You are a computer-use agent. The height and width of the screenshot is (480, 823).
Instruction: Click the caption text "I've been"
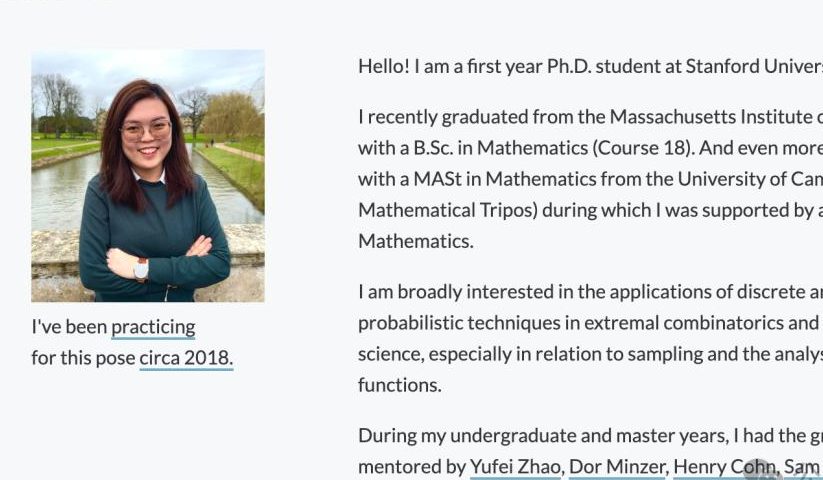[68, 327]
